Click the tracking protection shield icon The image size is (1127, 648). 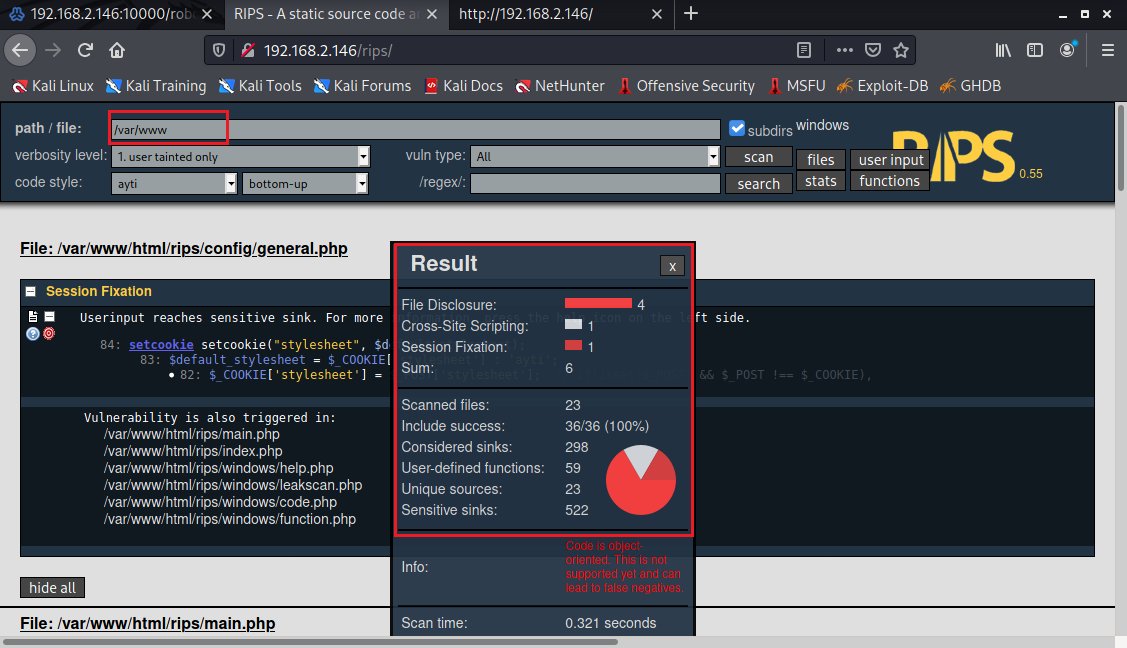pyautogui.click(x=219, y=50)
